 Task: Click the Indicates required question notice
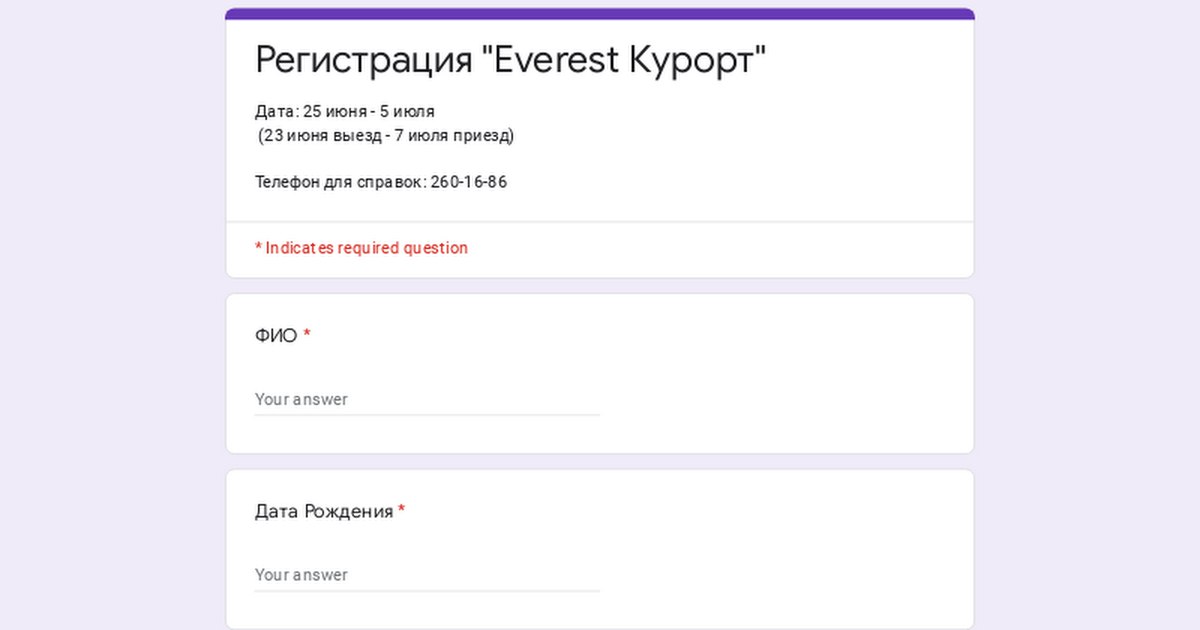(361, 248)
